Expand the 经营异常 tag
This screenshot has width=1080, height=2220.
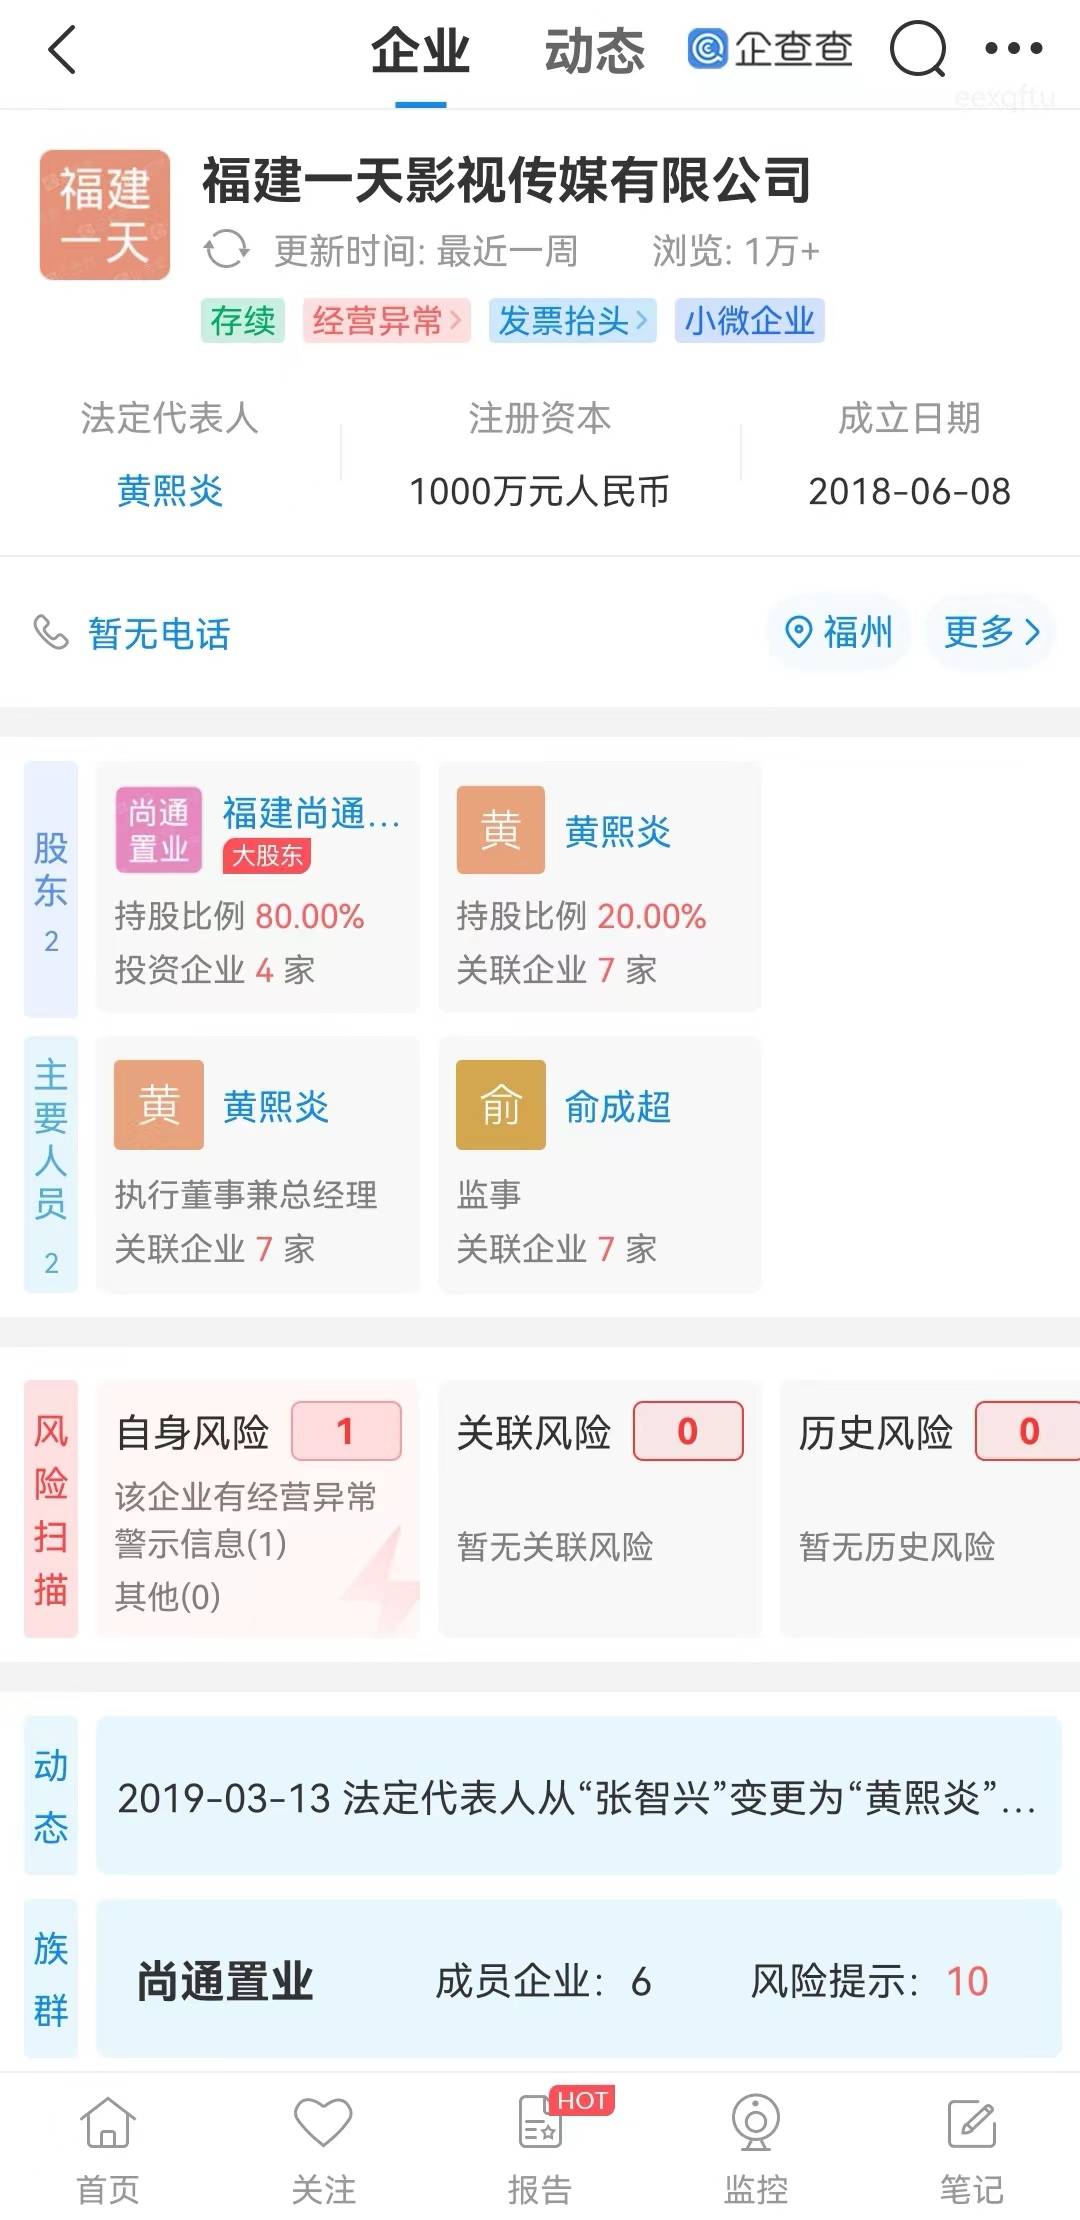[x=386, y=321]
